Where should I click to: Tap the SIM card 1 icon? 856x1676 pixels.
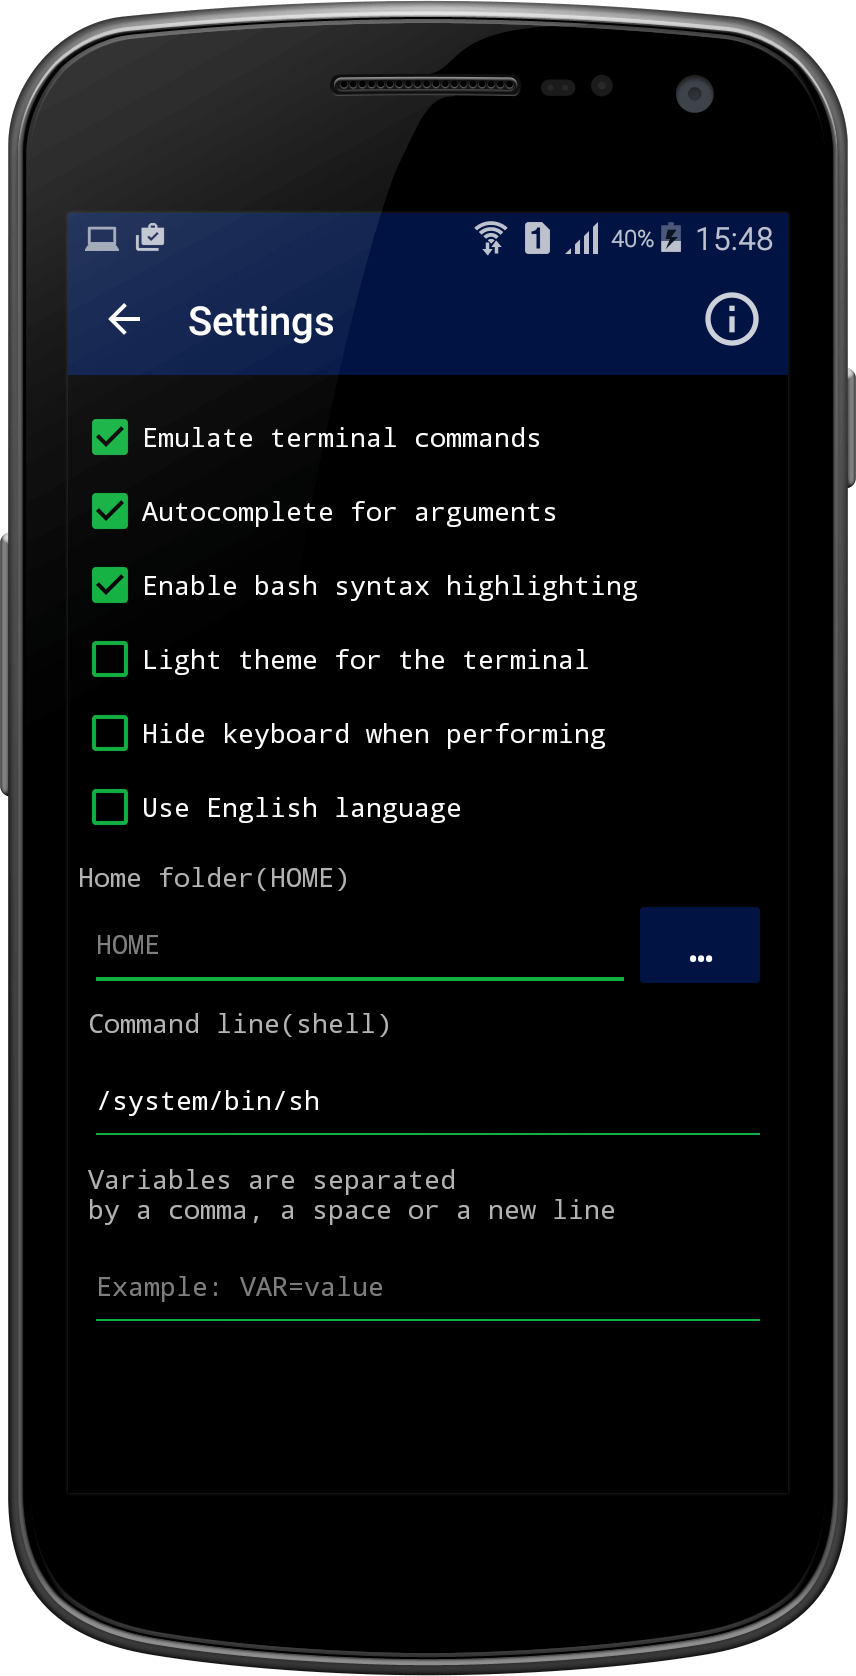(x=537, y=239)
